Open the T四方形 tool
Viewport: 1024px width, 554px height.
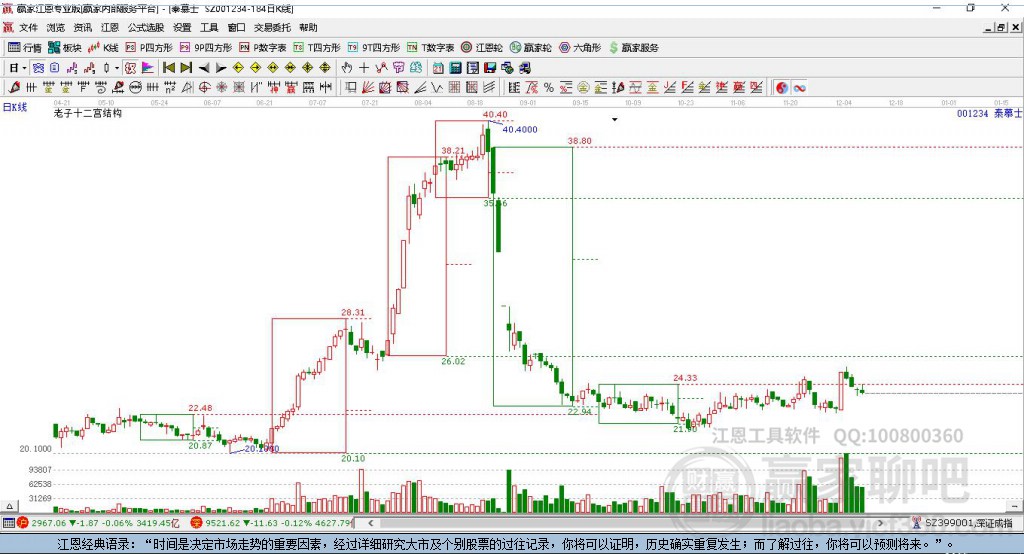(x=317, y=48)
